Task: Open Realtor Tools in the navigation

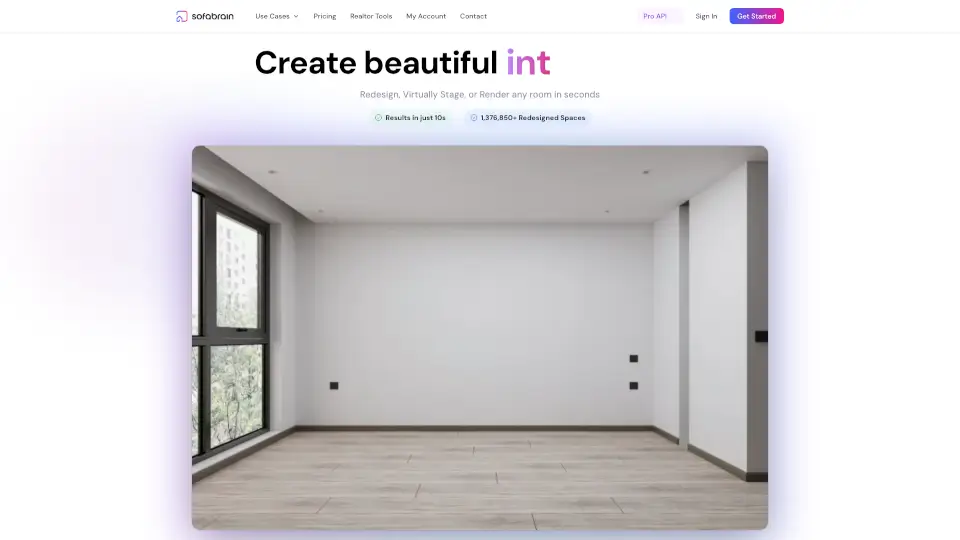Action: (x=371, y=16)
